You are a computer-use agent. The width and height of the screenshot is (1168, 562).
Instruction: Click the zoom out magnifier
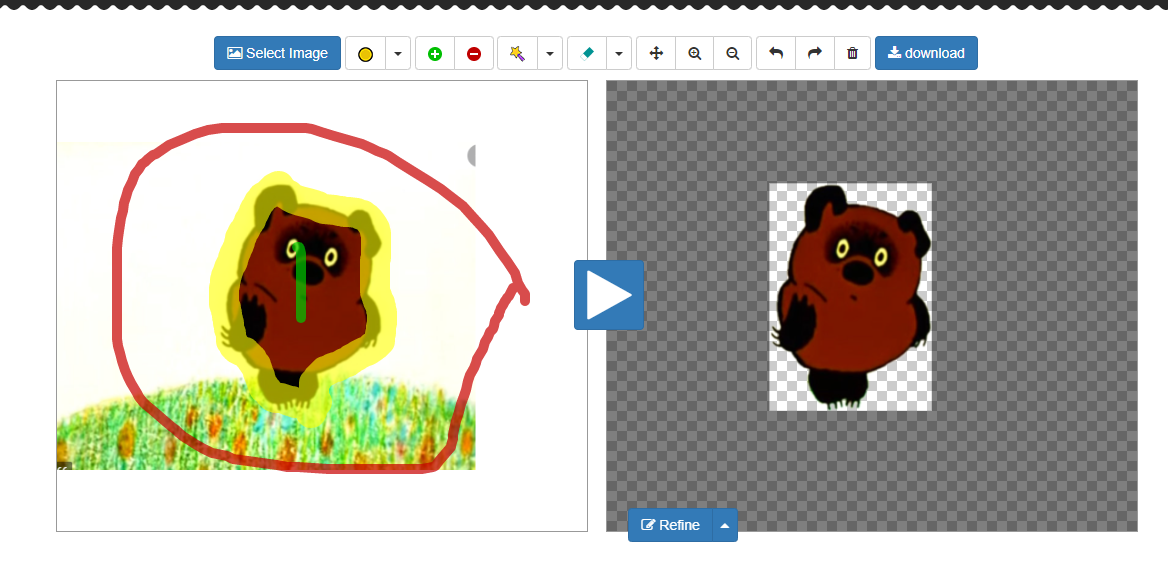pos(733,54)
